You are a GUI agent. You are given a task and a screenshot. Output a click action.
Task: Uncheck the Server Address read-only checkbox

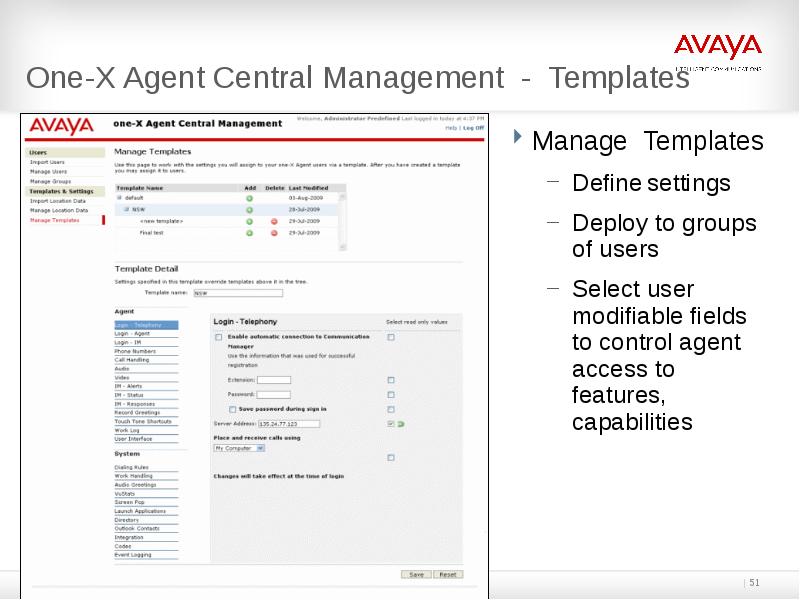point(391,424)
